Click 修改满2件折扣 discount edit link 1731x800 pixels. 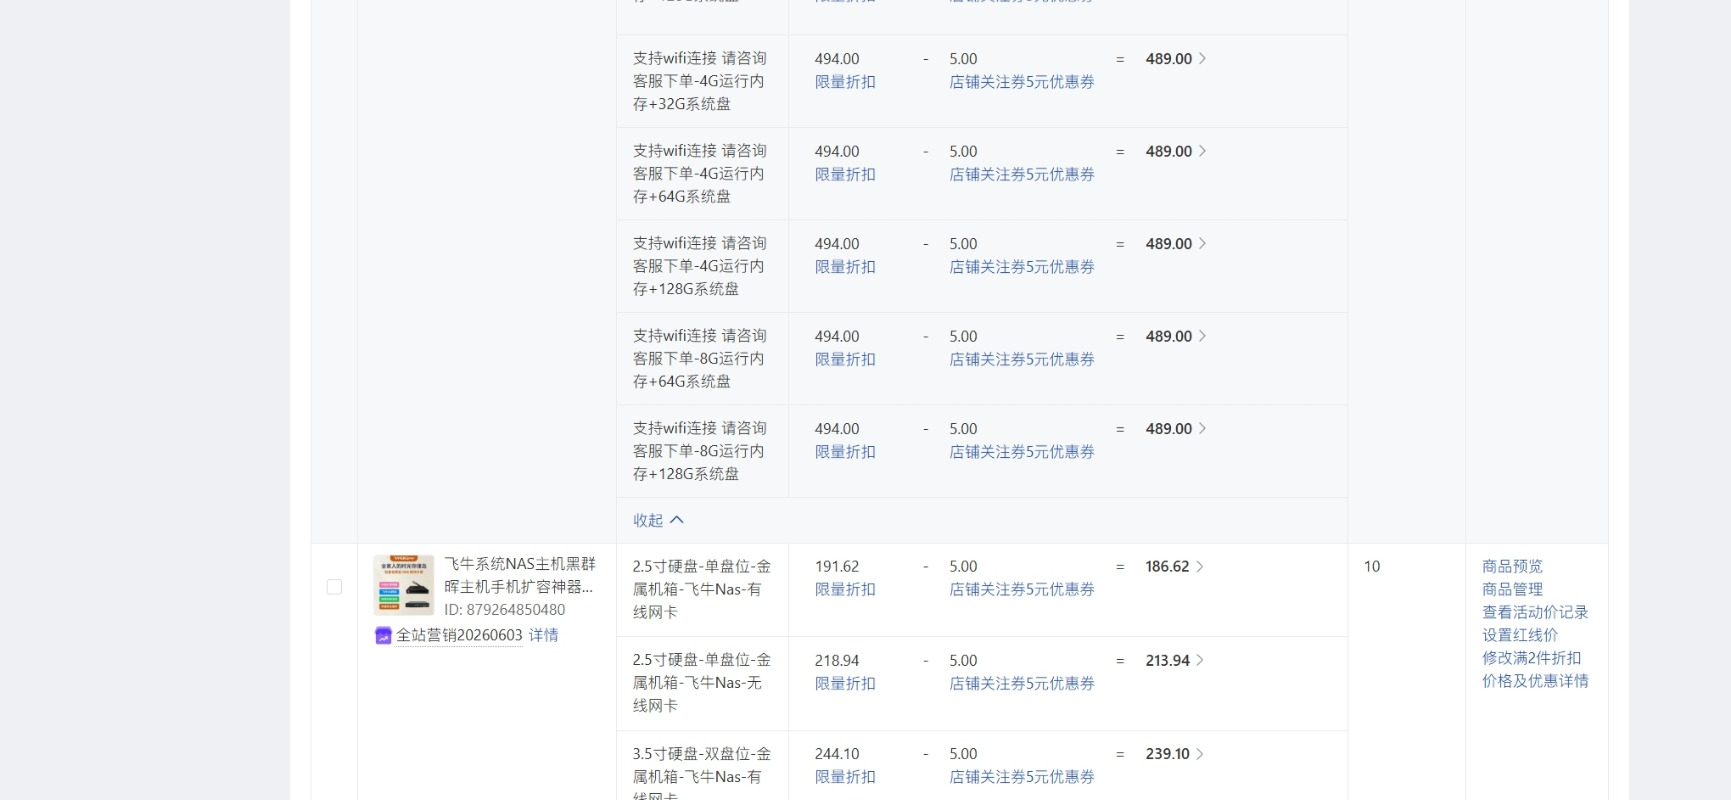[x=1532, y=658]
